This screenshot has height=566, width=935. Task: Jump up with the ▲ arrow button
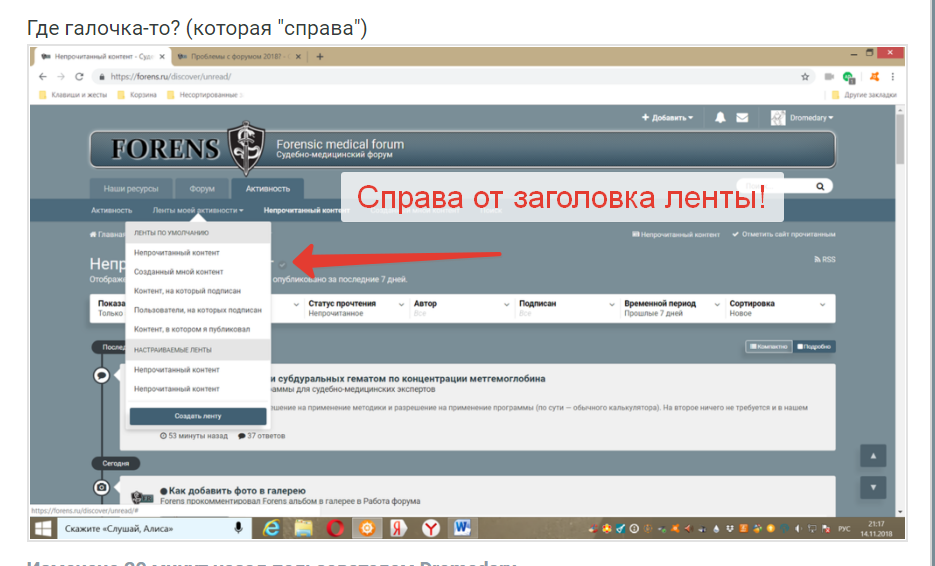pyautogui.click(x=873, y=456)
